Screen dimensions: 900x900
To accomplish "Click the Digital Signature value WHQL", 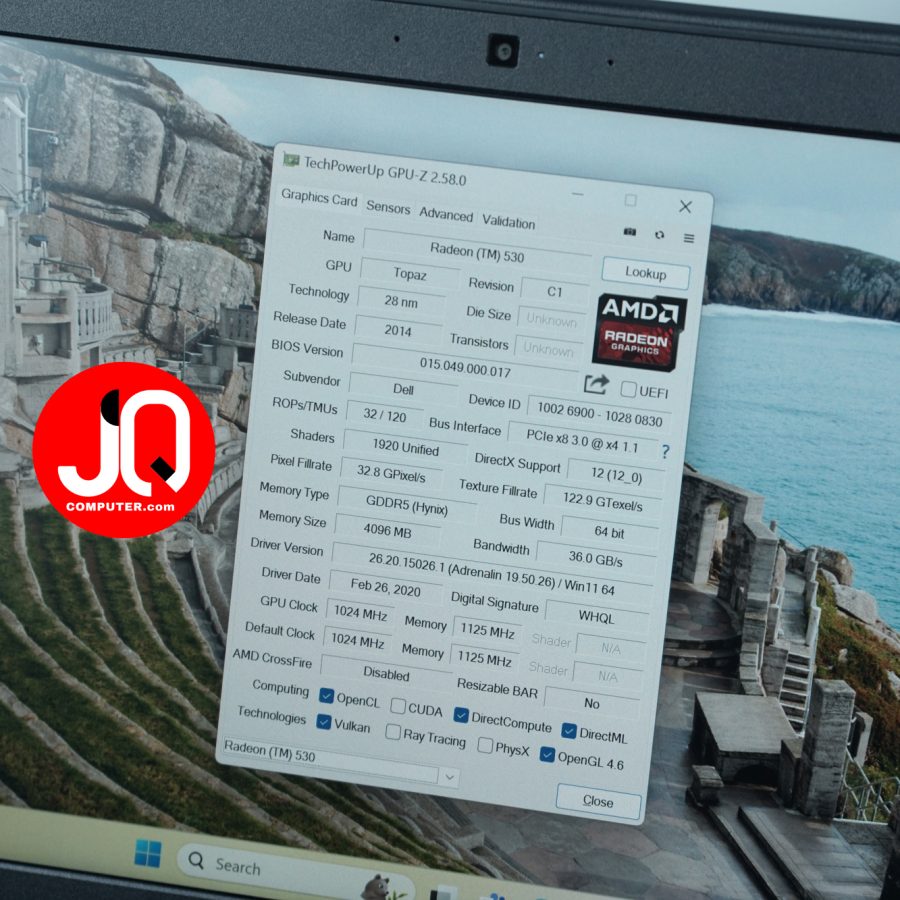I will click(596, 616).
